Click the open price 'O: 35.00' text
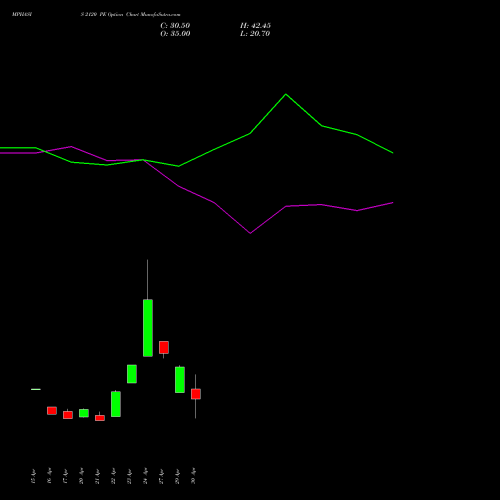500x500 pixels. coord(175,34)
